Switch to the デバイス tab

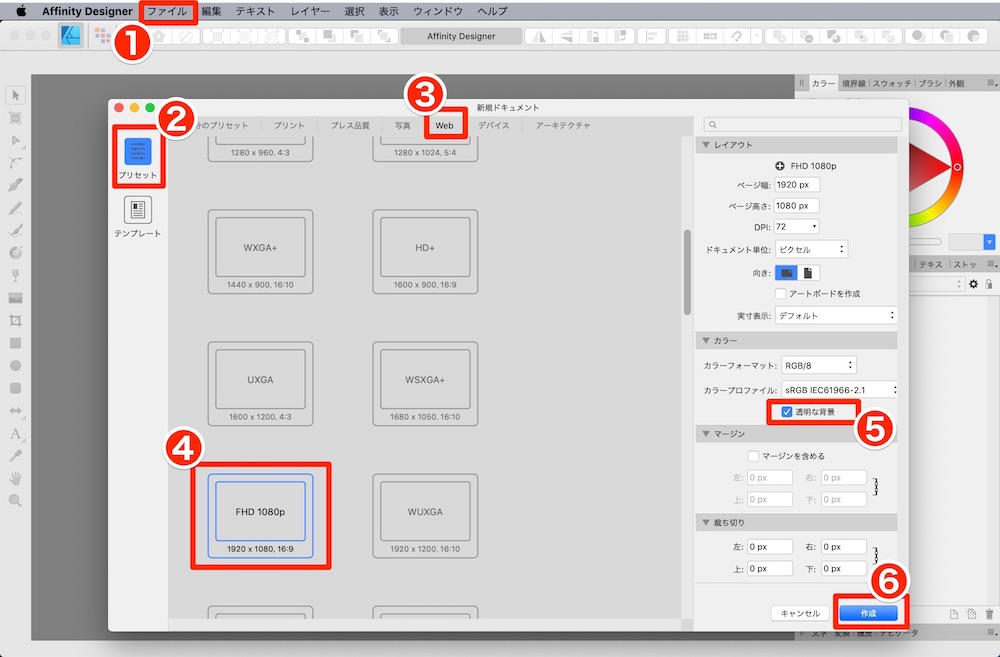coord(494,126)
